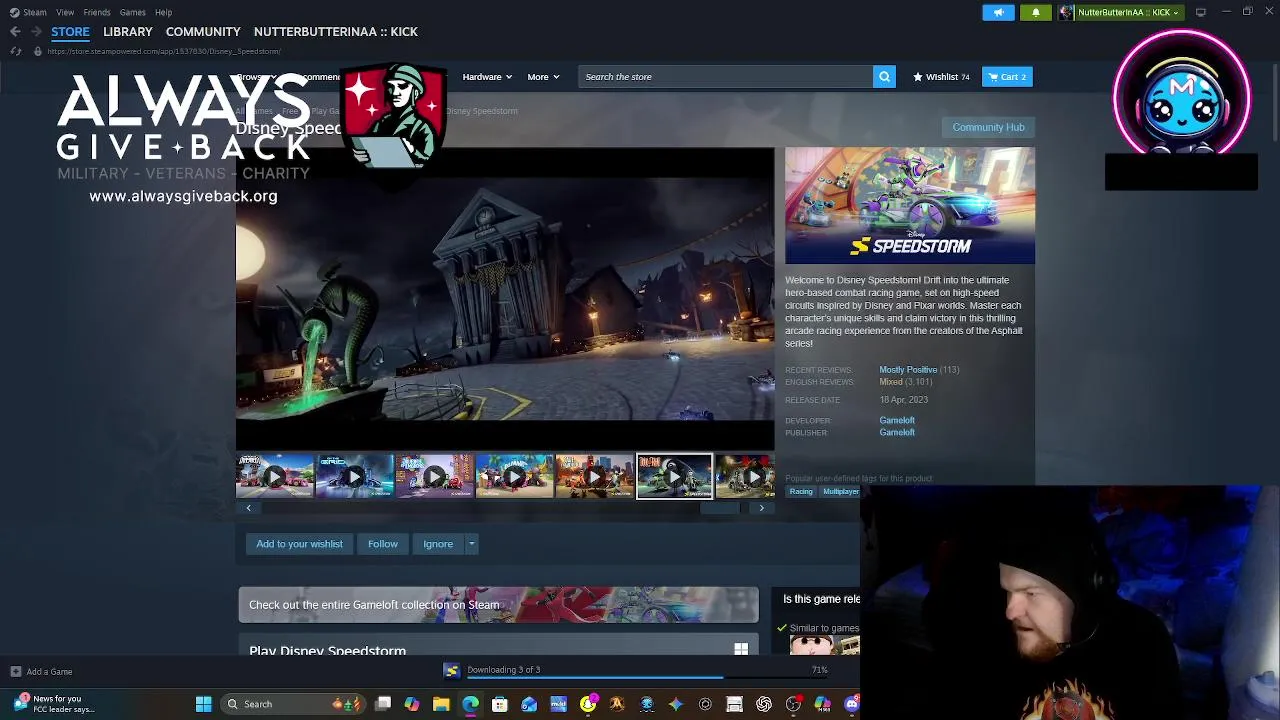Click the media strip scrollbar track

[505, 508]
